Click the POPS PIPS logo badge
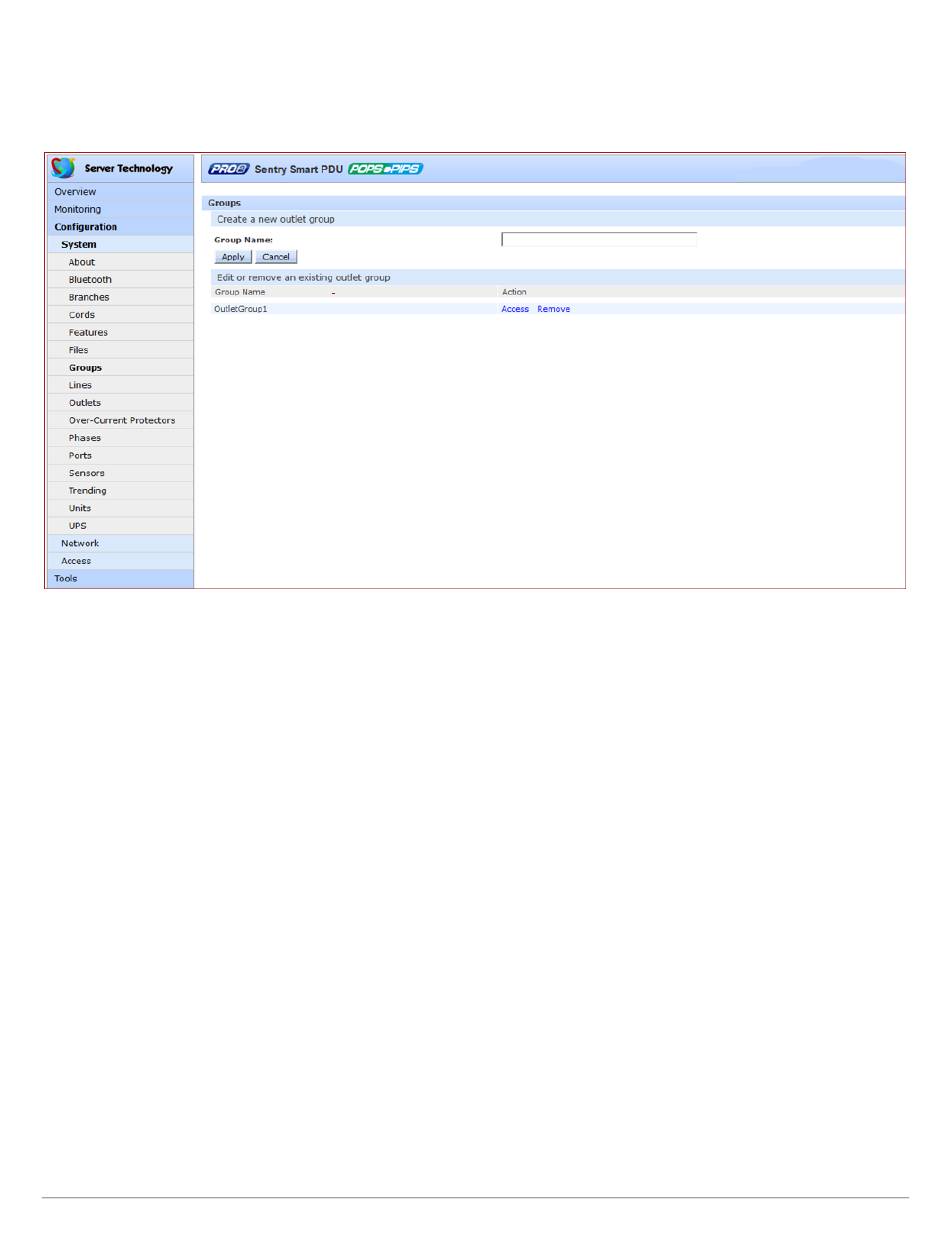The height and width of the screenshot is (1254, 950). pos(386,169)
